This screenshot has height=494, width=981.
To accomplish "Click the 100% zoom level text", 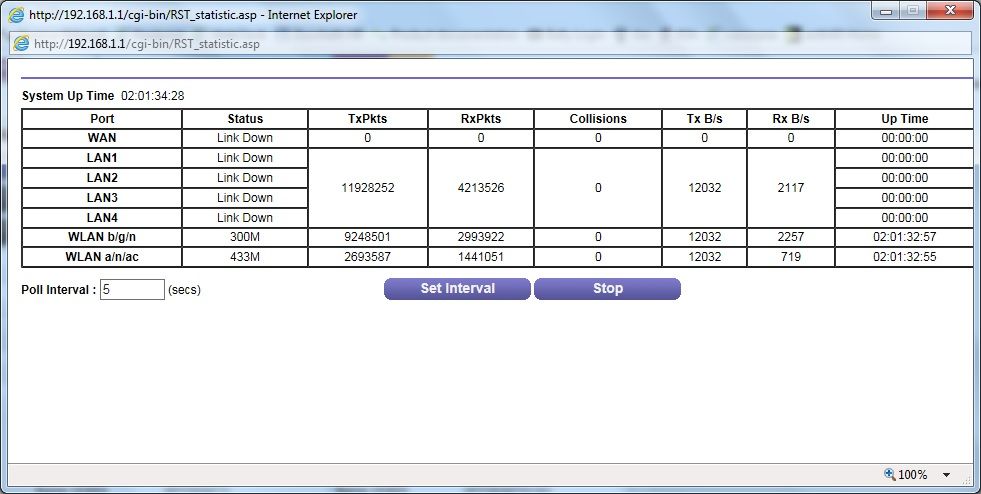I will (913, 475).
